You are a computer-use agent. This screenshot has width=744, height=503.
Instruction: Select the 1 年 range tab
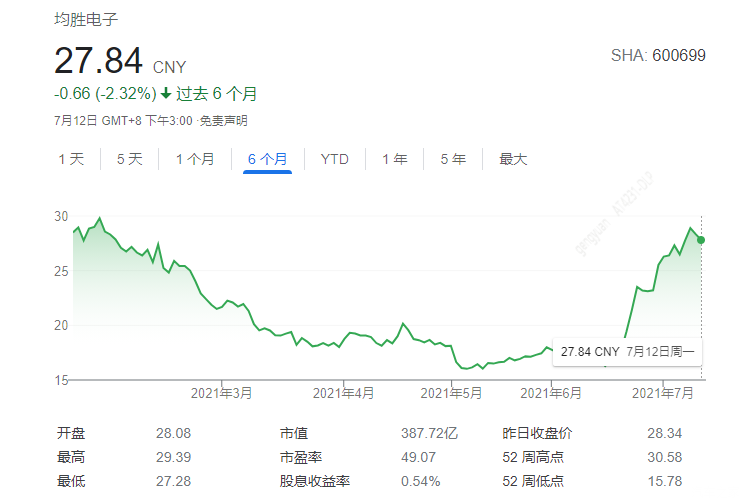(395, 159)
